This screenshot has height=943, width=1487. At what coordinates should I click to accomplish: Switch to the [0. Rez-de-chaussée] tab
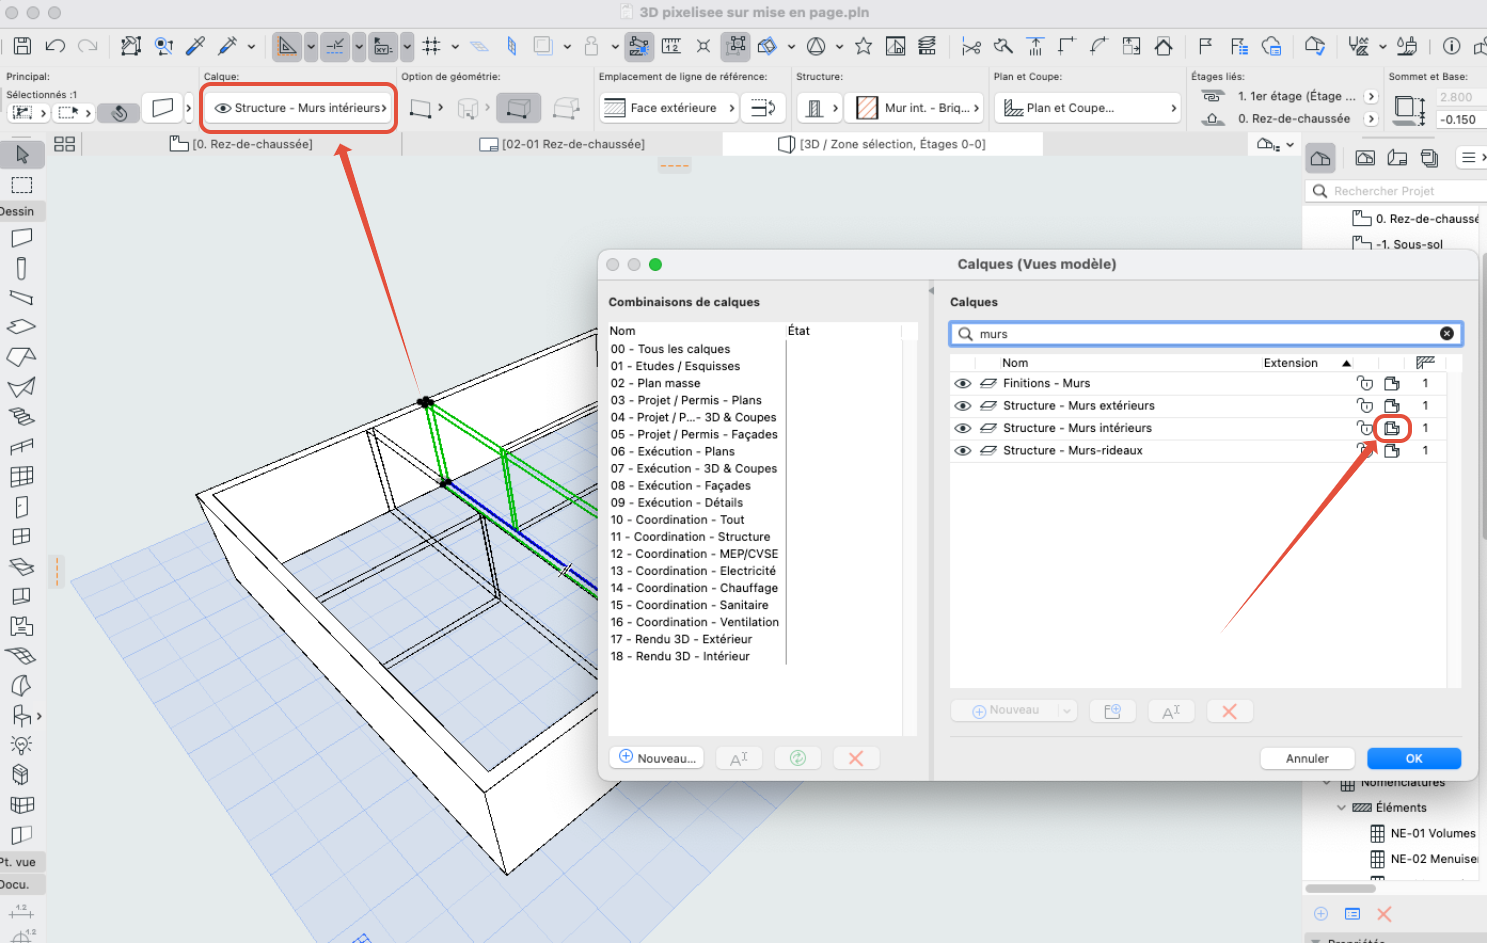(x=241, y=144)
